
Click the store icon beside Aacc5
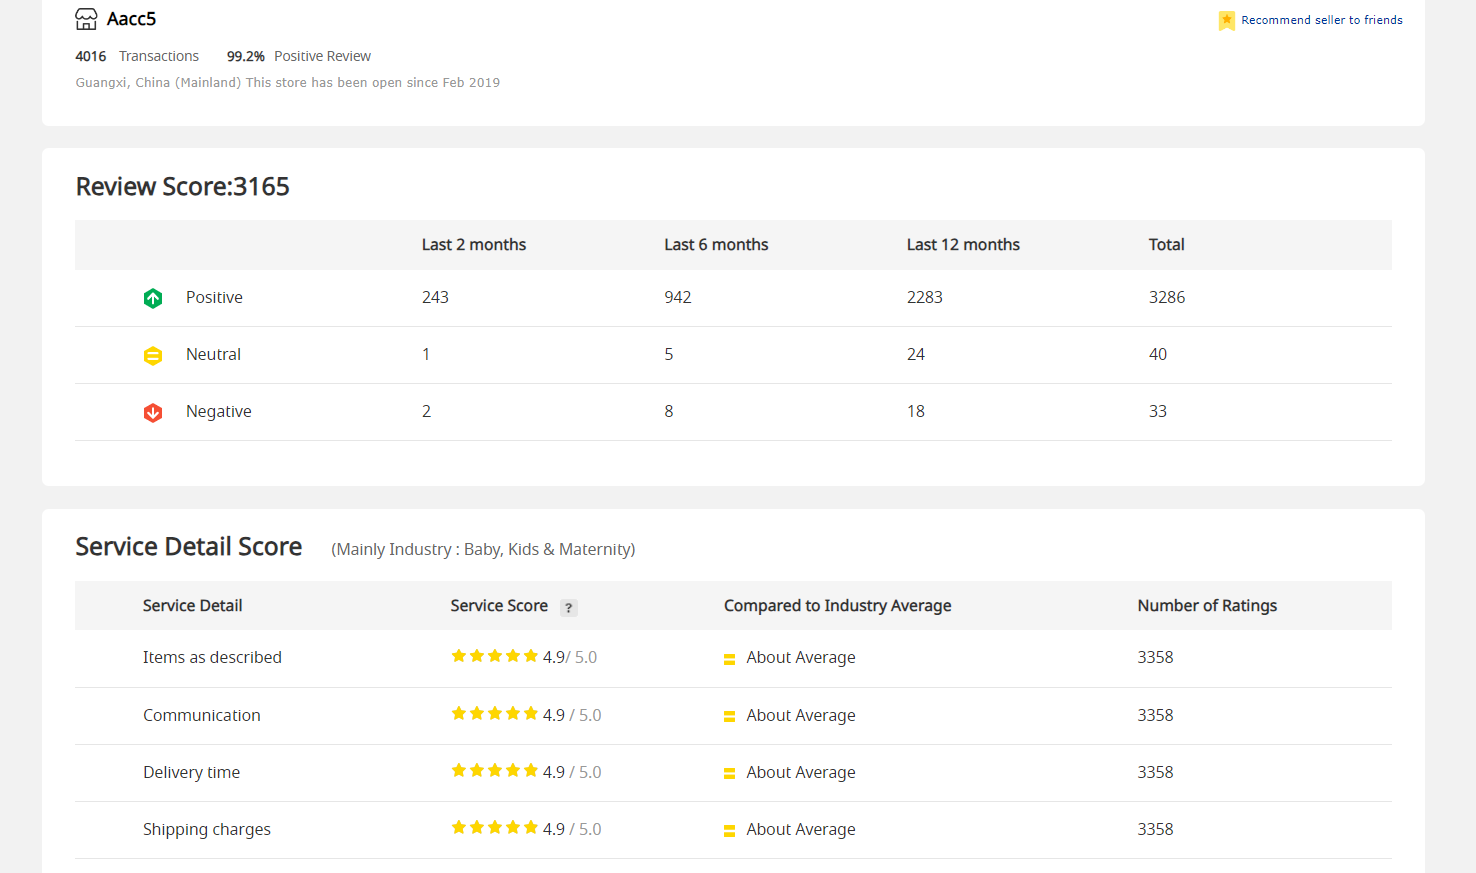pos(87,19)
